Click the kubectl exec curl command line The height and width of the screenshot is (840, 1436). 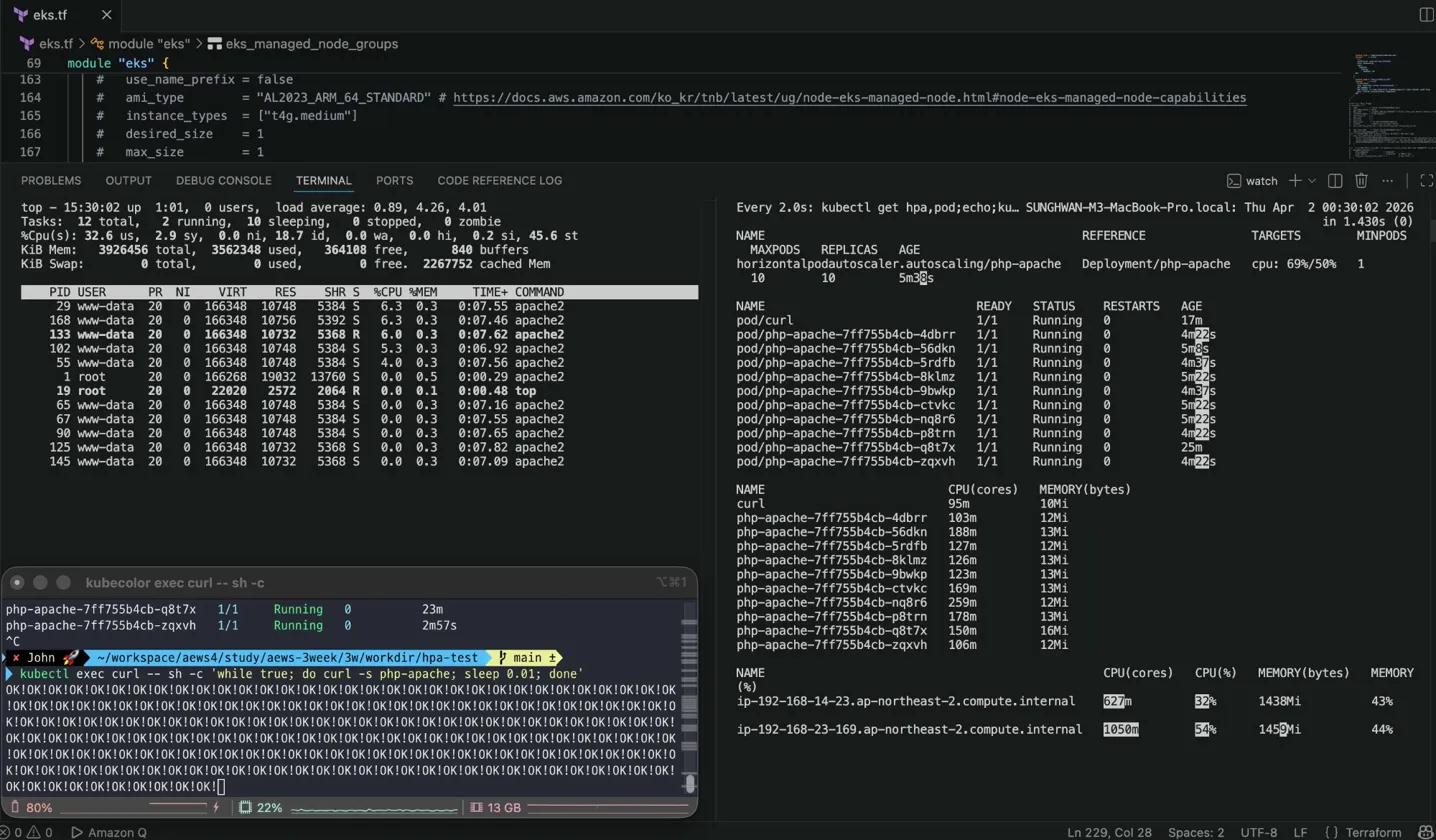[x=300, y=674]
